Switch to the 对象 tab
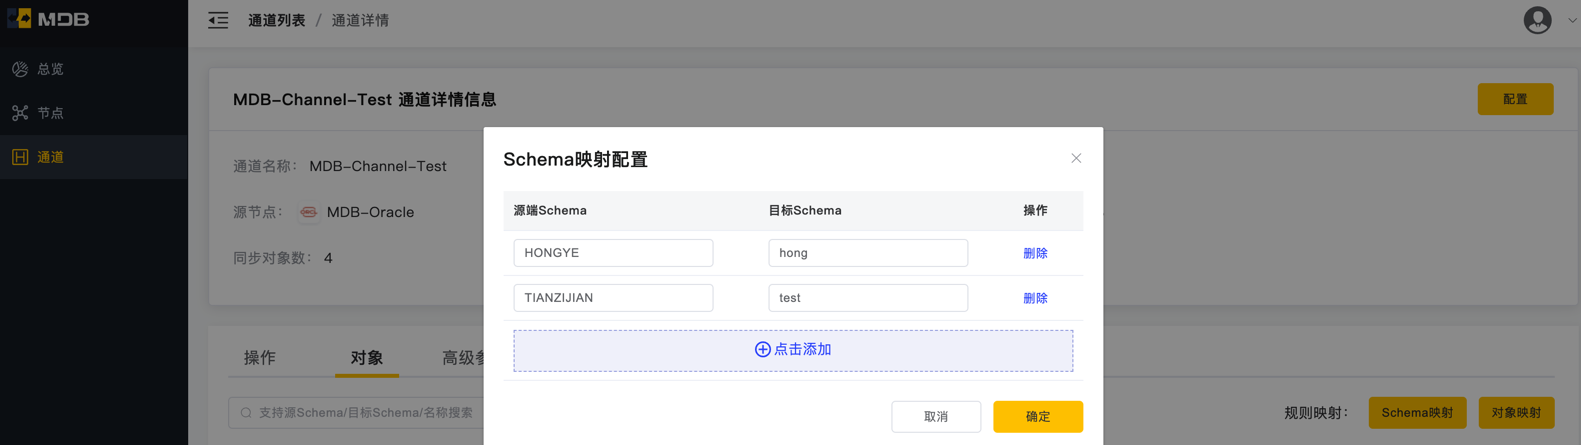 tap(367, 357)
